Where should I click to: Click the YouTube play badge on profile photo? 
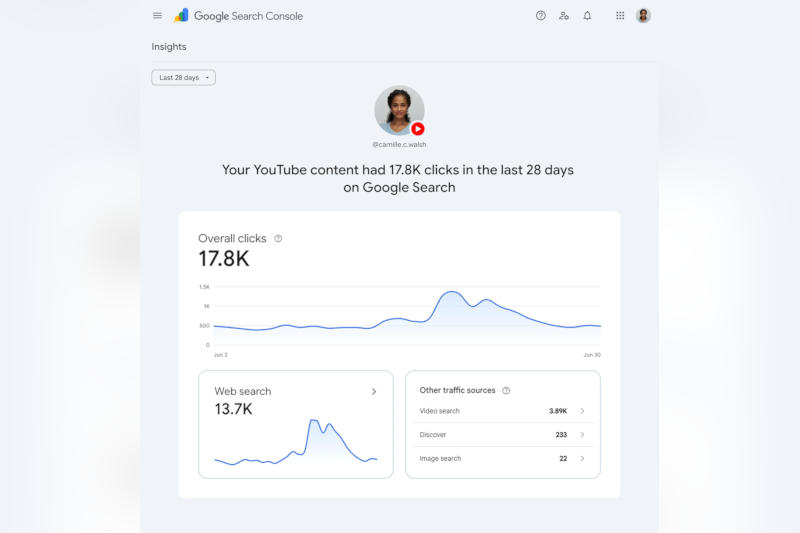[x=418, y=129]
